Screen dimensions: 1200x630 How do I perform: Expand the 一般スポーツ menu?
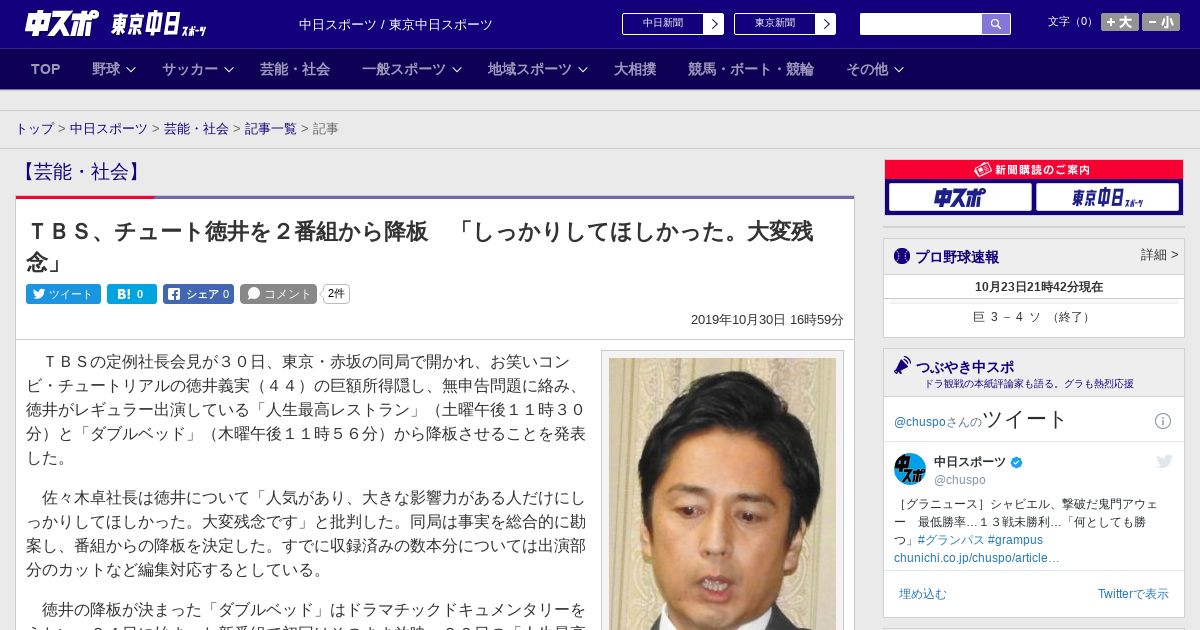coord(412,69)
